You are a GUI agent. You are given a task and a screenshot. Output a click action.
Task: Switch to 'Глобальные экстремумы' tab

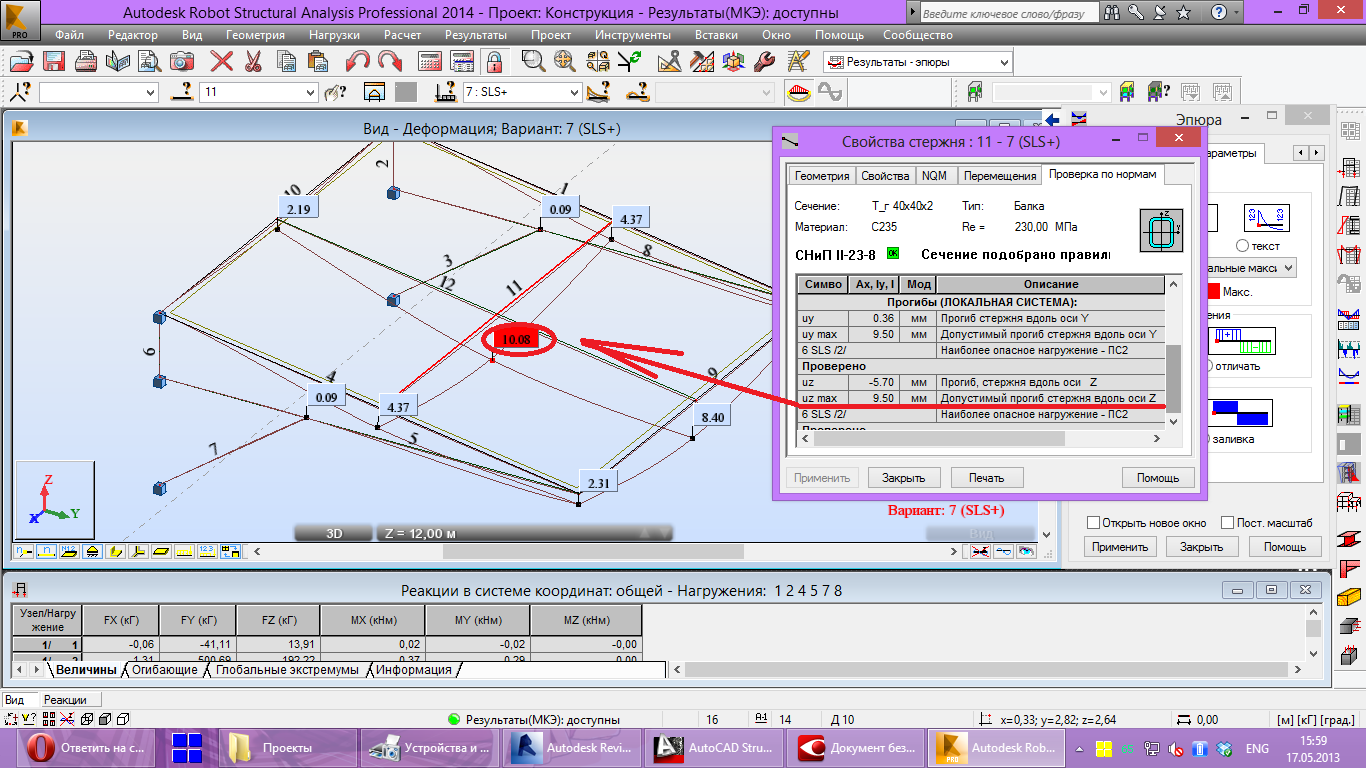pos(287,670)
